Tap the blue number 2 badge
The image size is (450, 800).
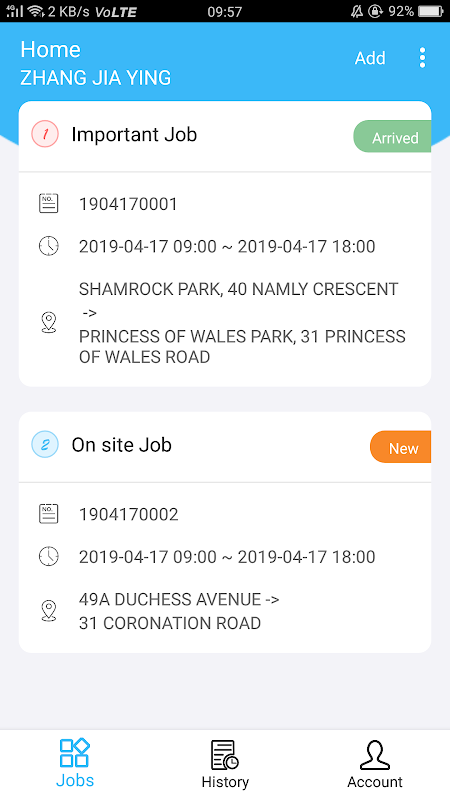point(45,444)
